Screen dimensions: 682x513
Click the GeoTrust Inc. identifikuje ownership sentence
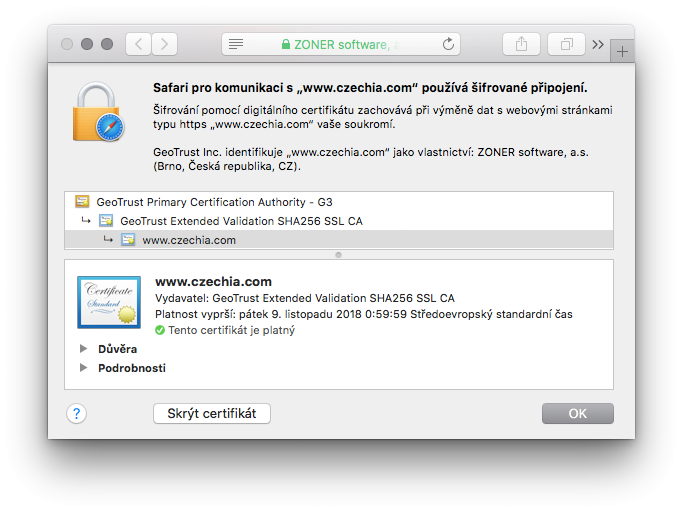point(371,159)
